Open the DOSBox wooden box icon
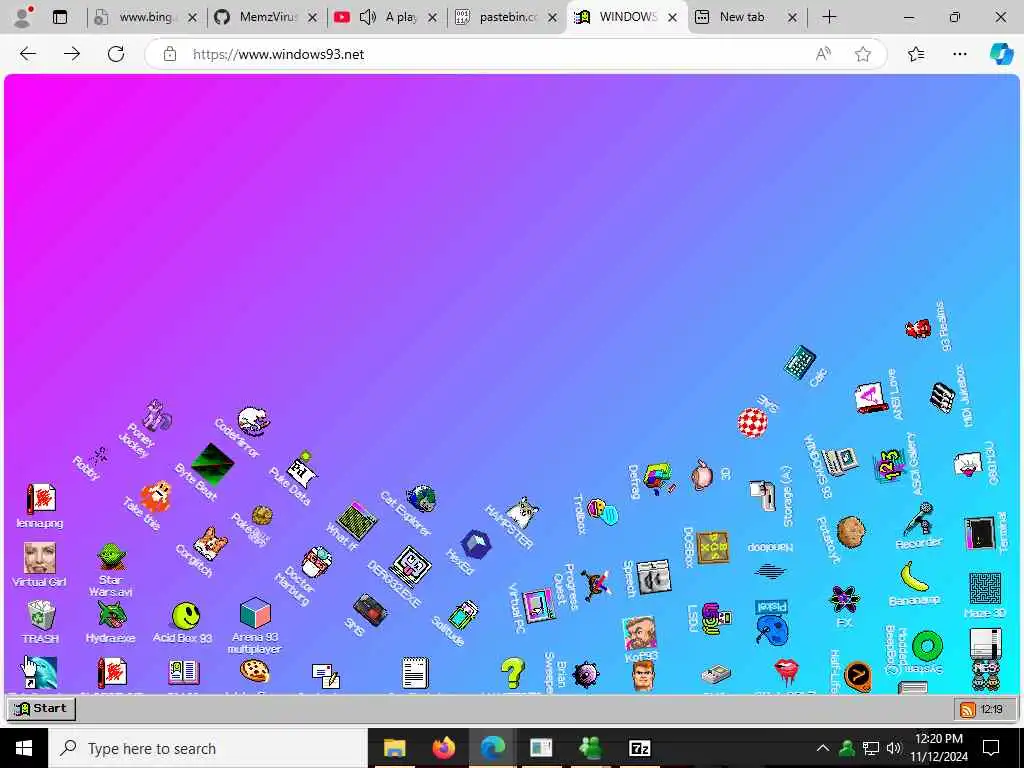 coord(712,547)
